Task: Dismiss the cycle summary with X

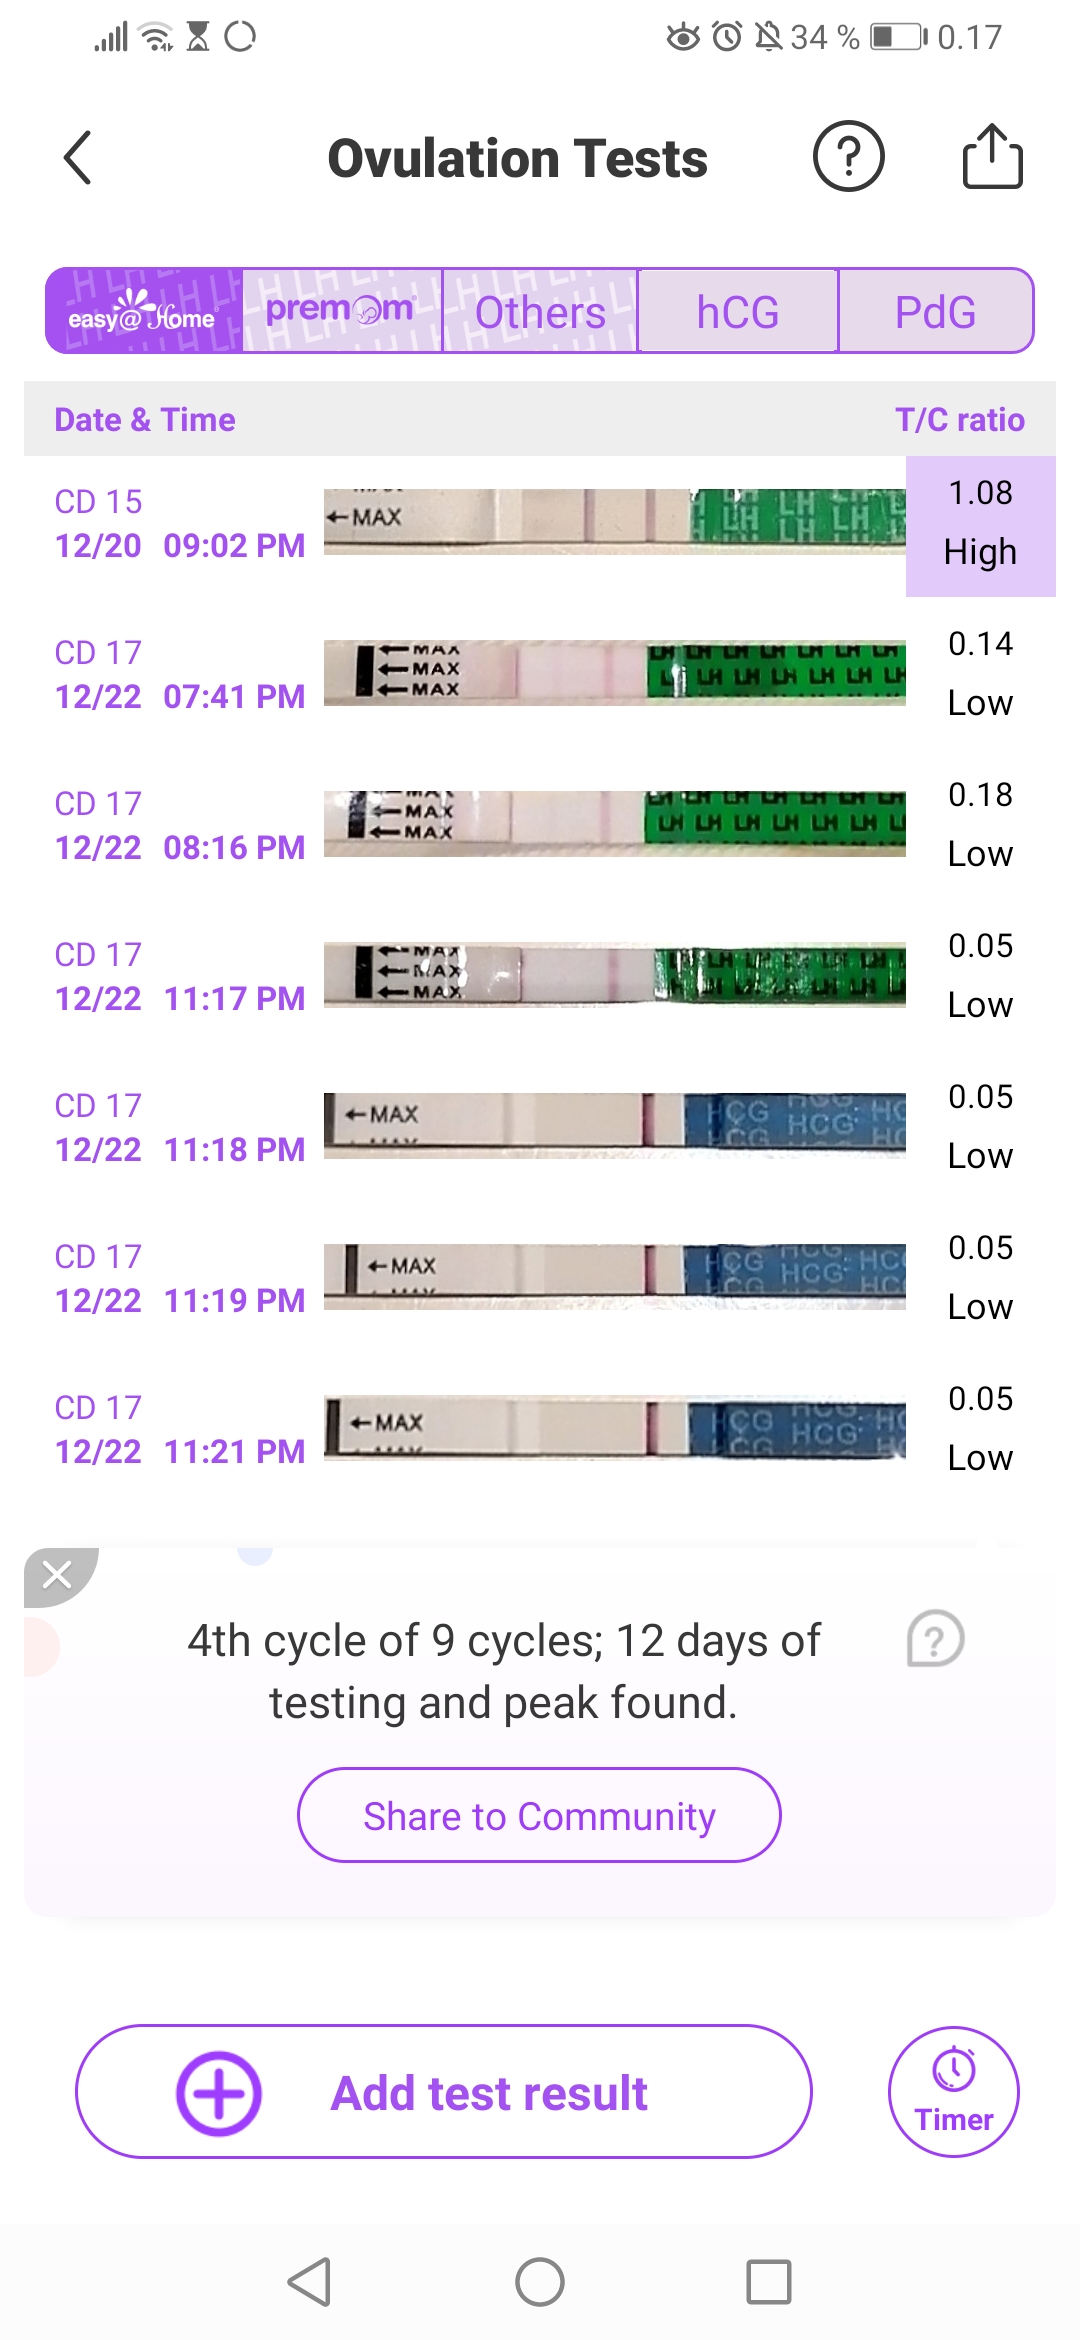Action: pyautogui.click(x=57, y=1574)
